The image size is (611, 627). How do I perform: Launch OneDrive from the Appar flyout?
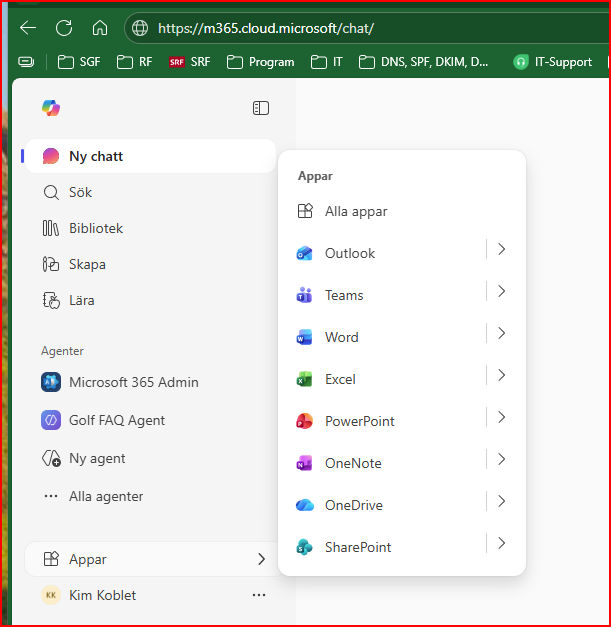(386, 505)
